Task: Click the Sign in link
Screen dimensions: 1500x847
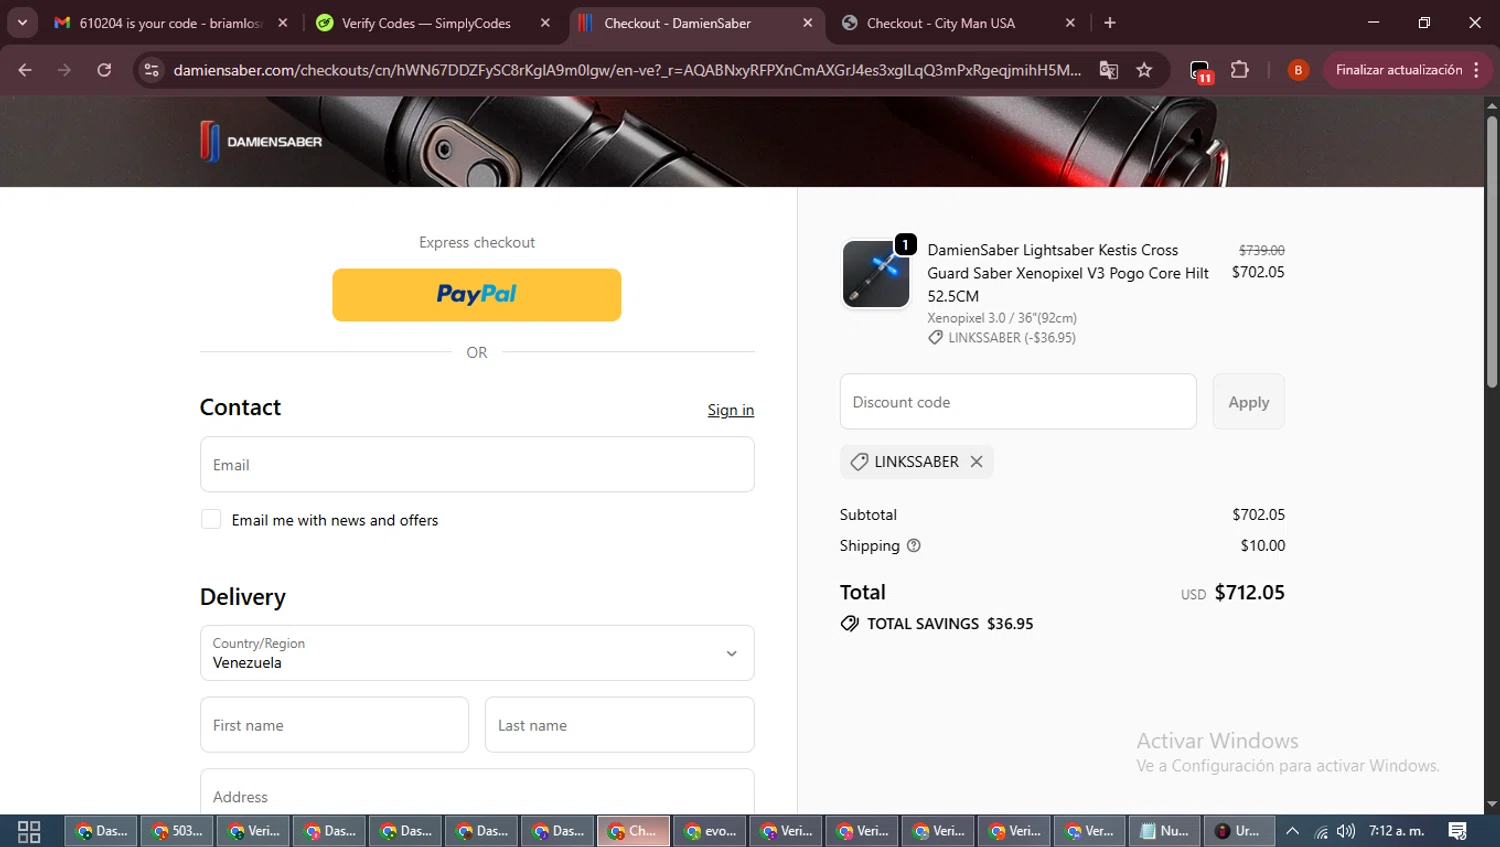Action: [x=730, y=410]
